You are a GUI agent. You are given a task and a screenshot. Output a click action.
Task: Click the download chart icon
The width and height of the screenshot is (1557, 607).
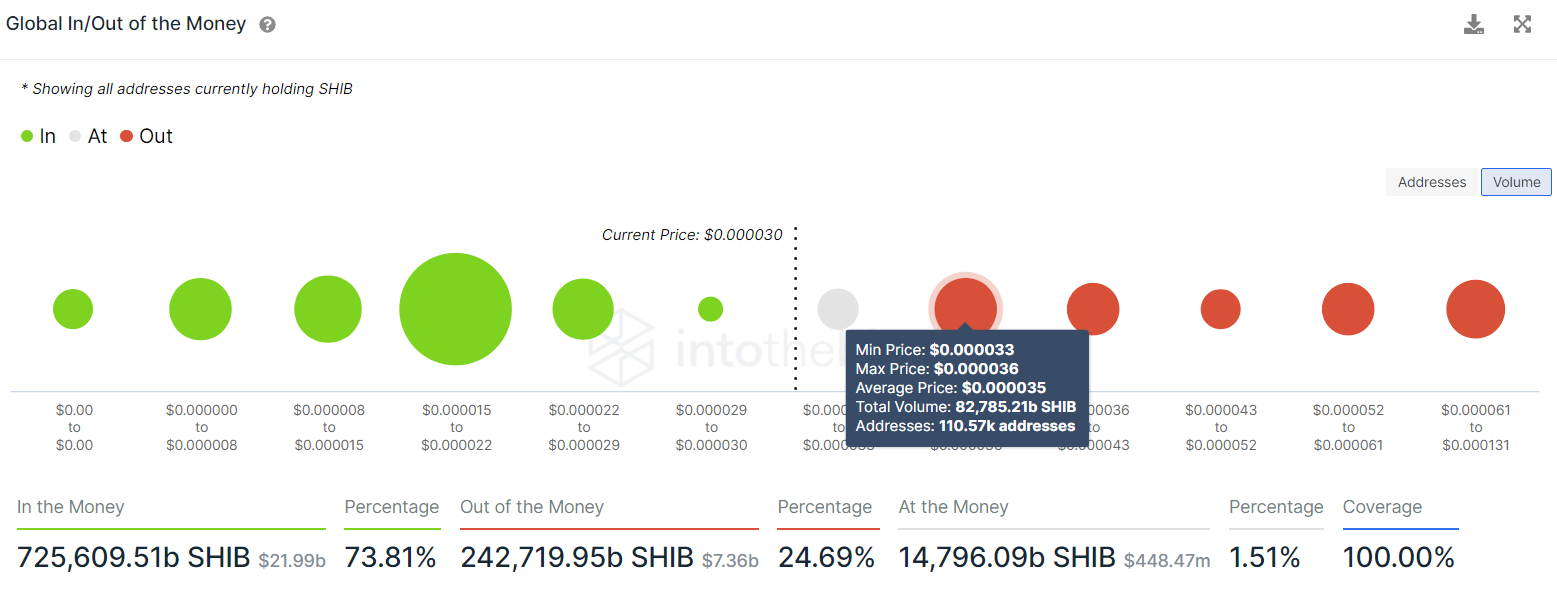[x=1474, y=25]
